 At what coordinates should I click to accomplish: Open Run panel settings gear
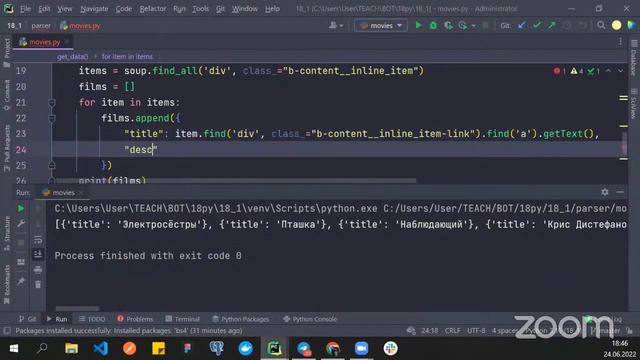click(604, 192)
